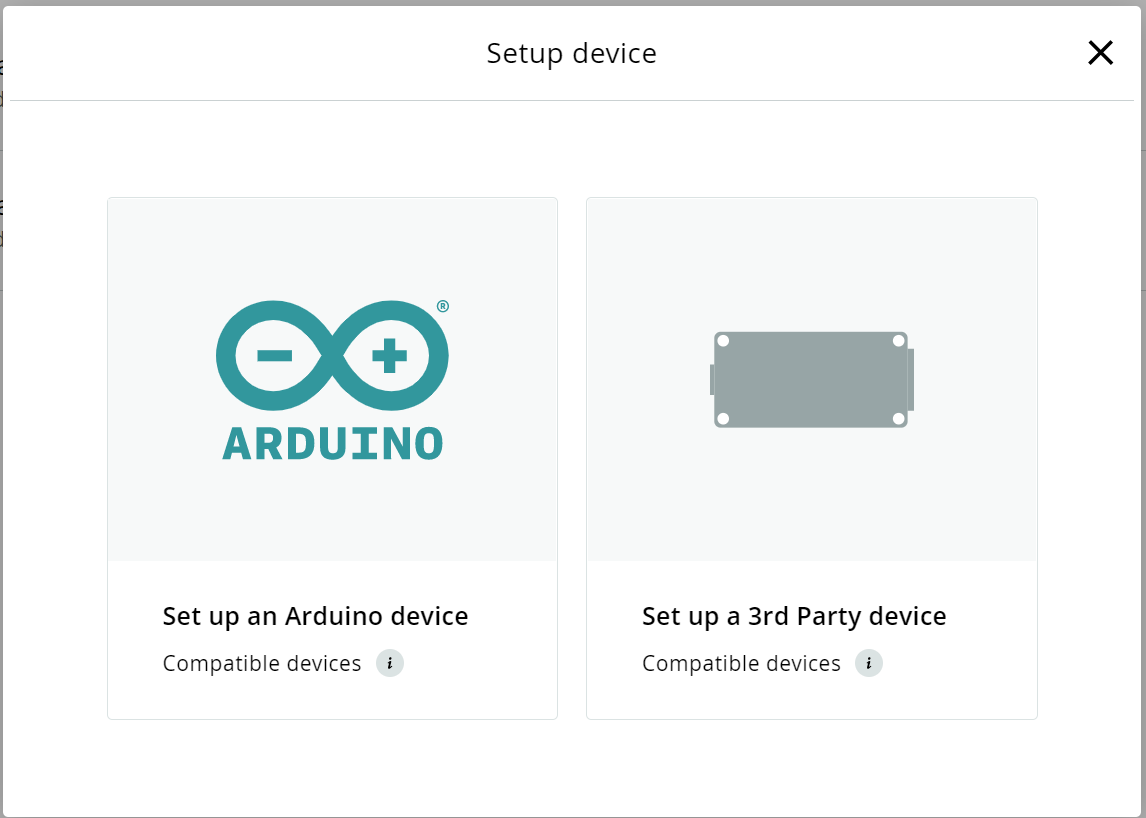Image resolution: width=1146 pixels, height=818 pixels.
Task: Click the gray generic board illustration
Action: [x=812, y=379]
